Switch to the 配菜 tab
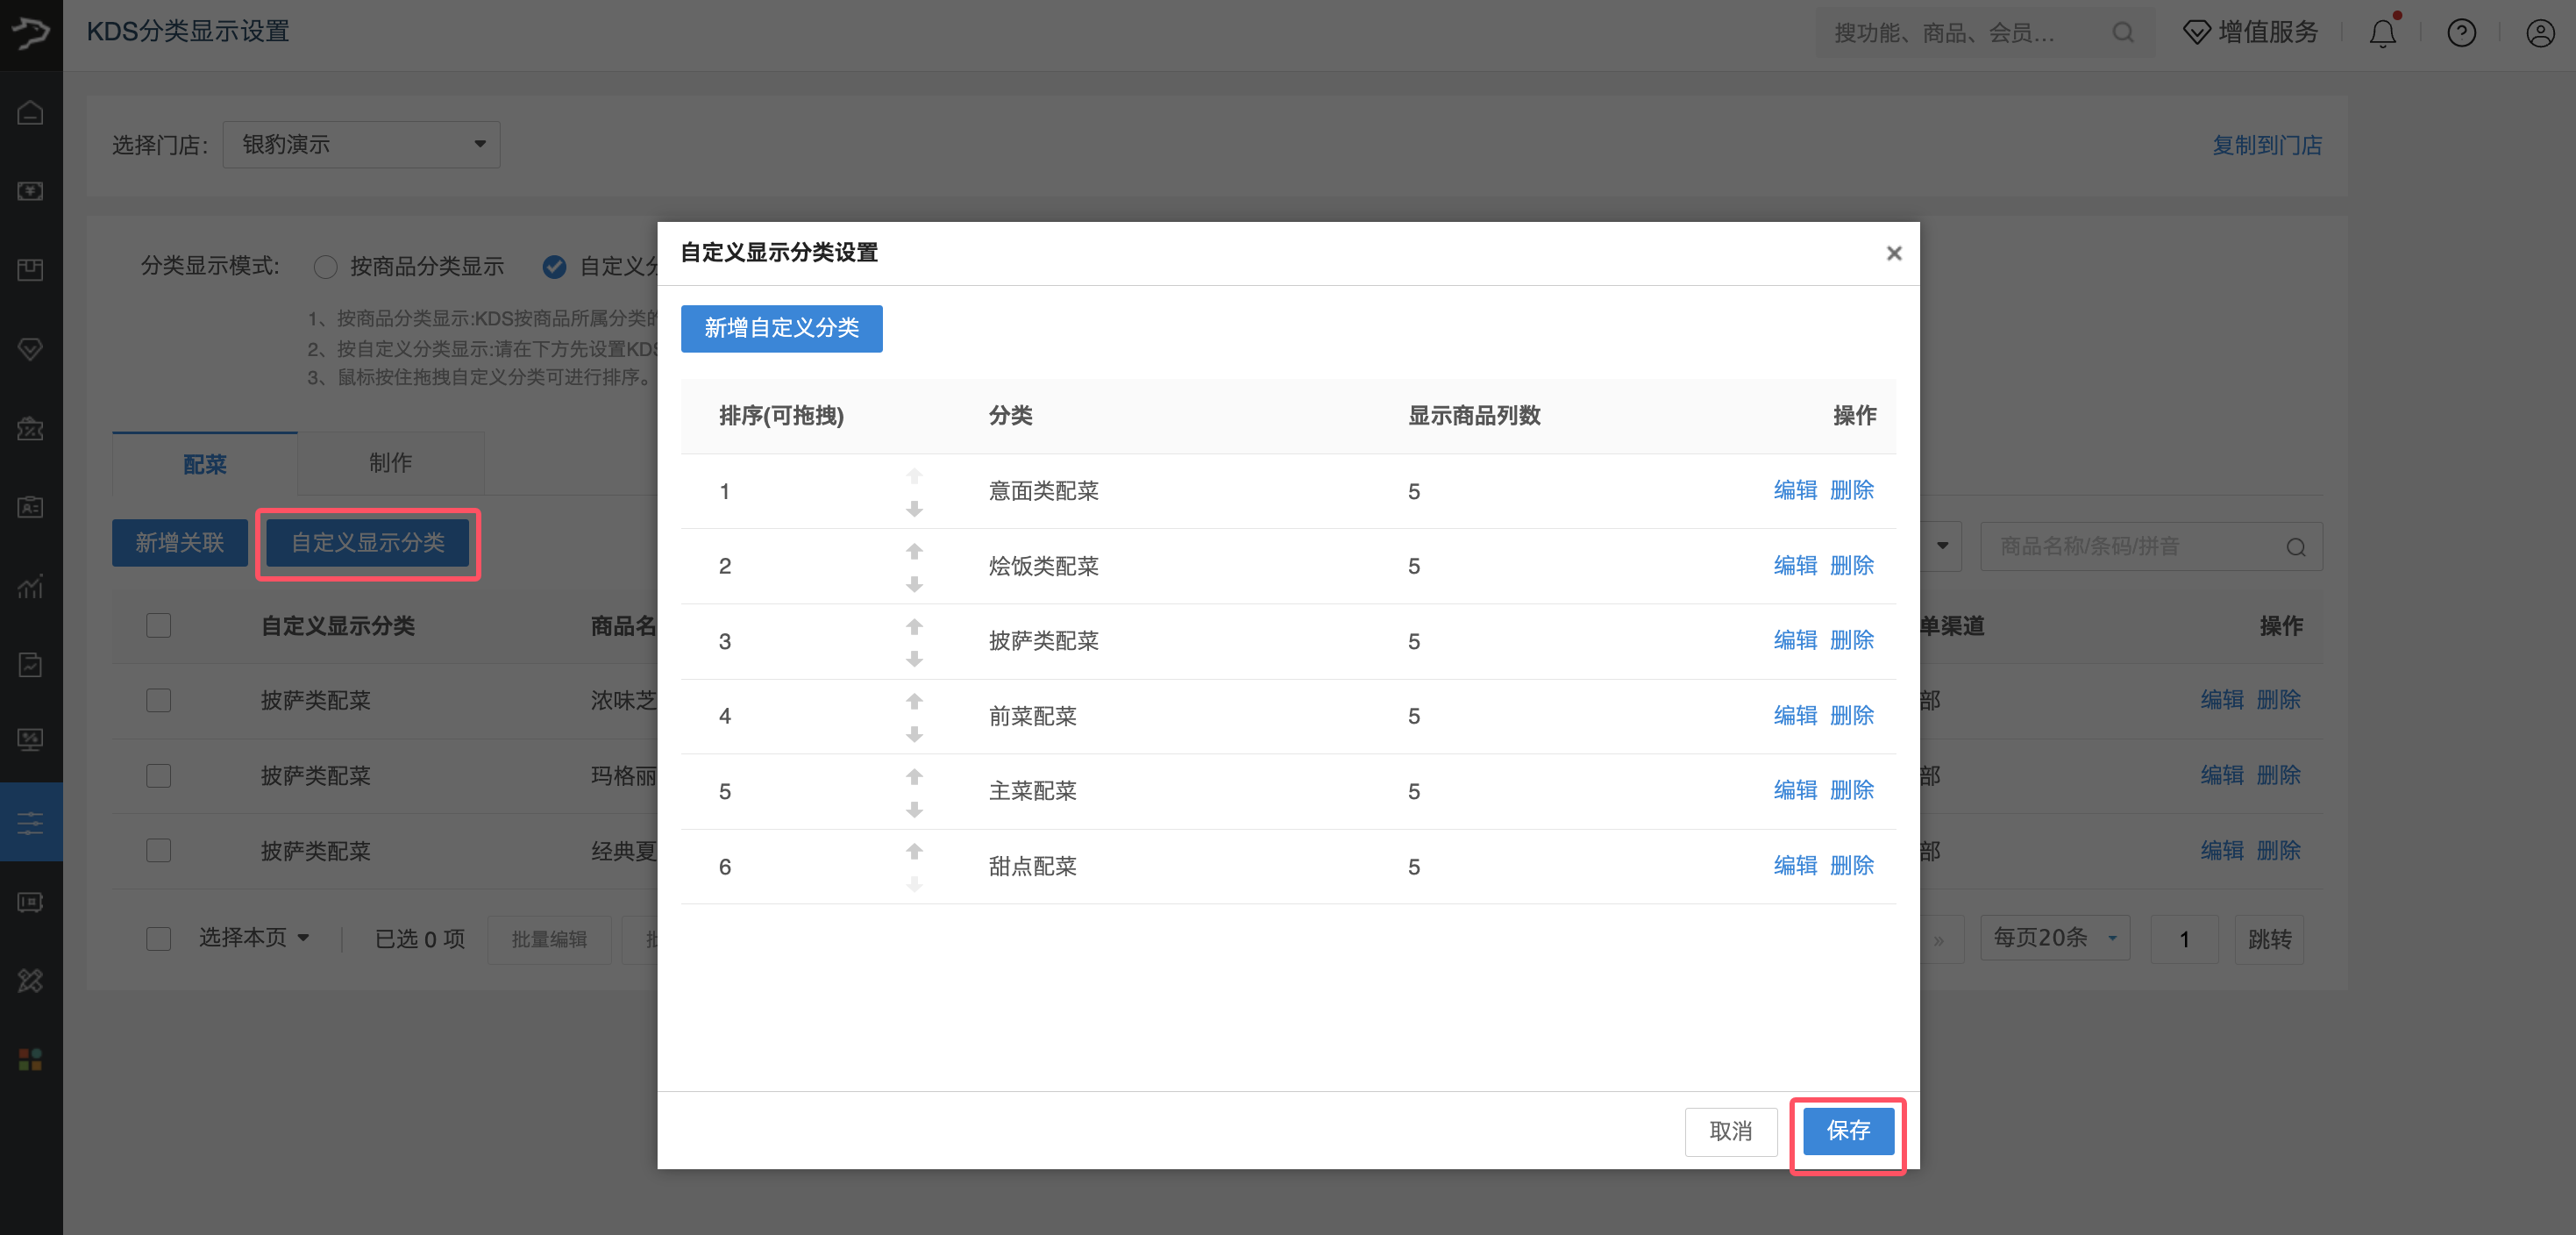Image resolution: width=2576 pixels, height=1235 pixels. pos(204,464)
